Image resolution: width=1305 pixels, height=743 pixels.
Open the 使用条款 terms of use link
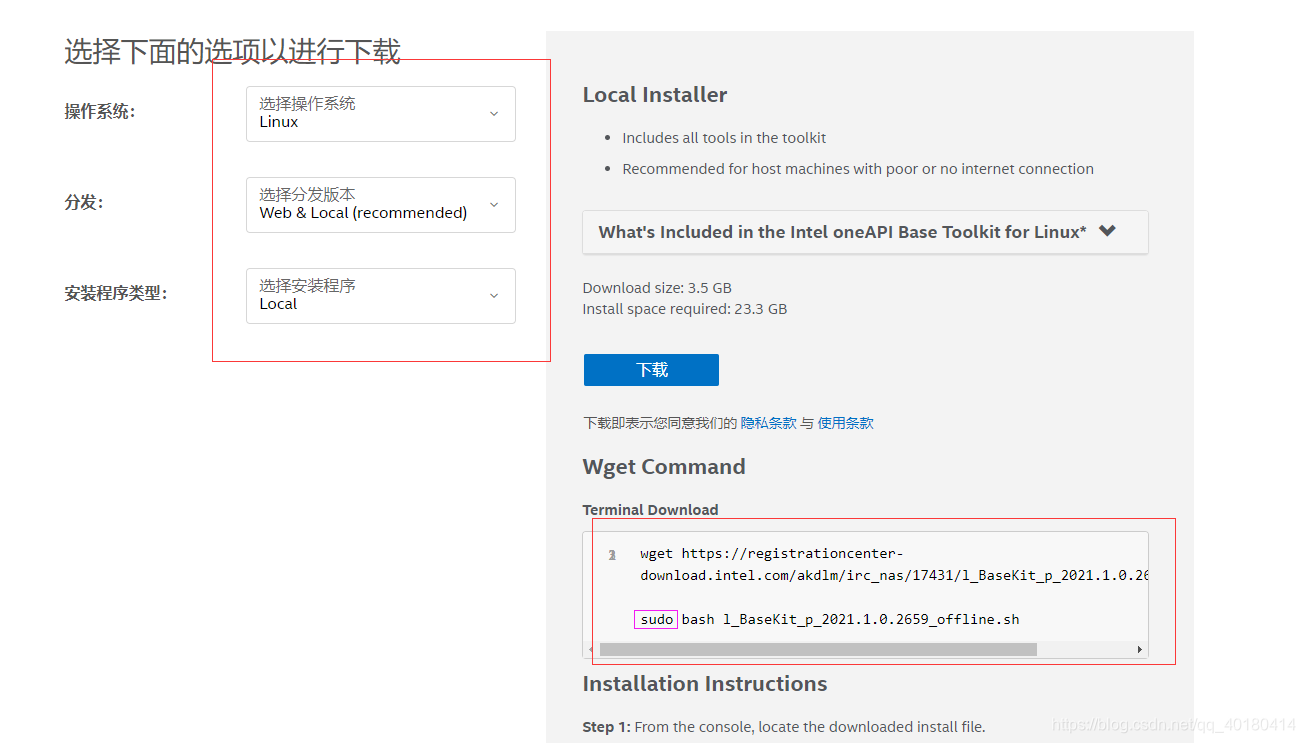[x=845, y=423]
